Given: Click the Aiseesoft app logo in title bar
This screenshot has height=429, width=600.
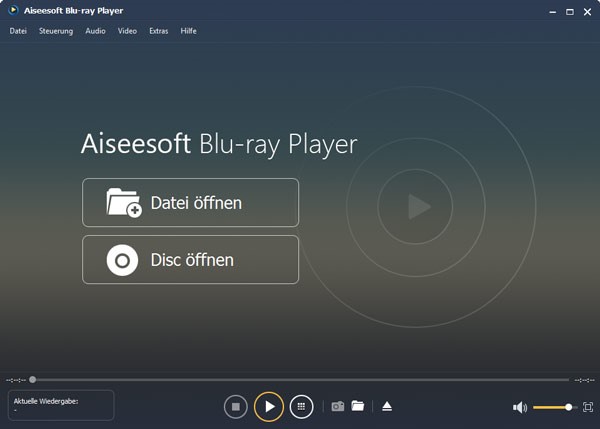Looking at the screenshot, I should pyautogui.click(x=13, y=11).
